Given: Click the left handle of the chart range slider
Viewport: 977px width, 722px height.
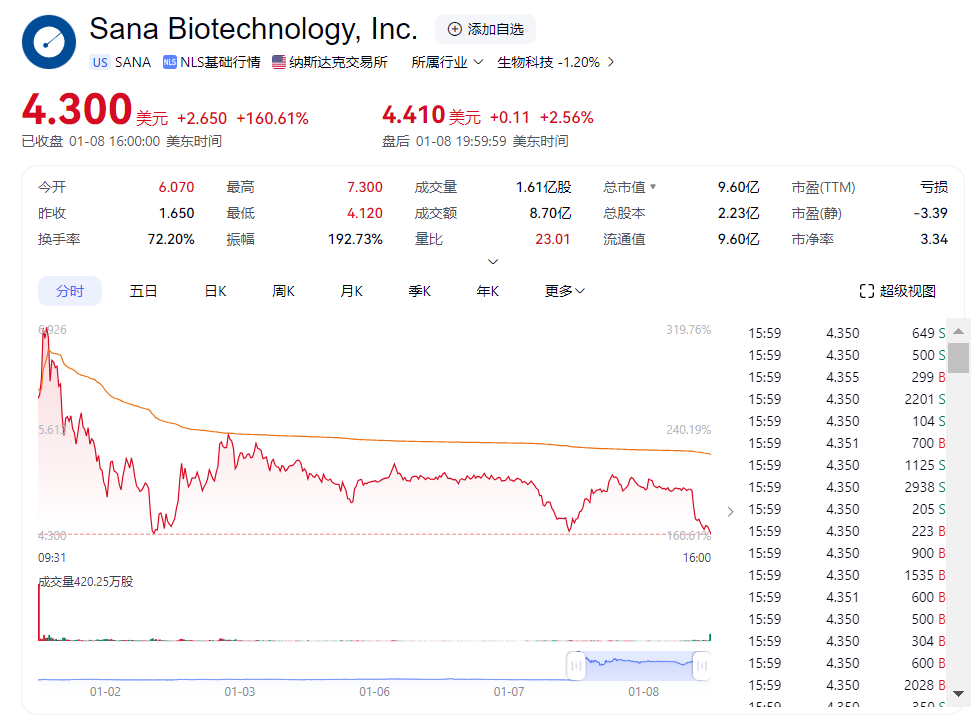Looking at the screenshot, I should click(x=575, y=666).
